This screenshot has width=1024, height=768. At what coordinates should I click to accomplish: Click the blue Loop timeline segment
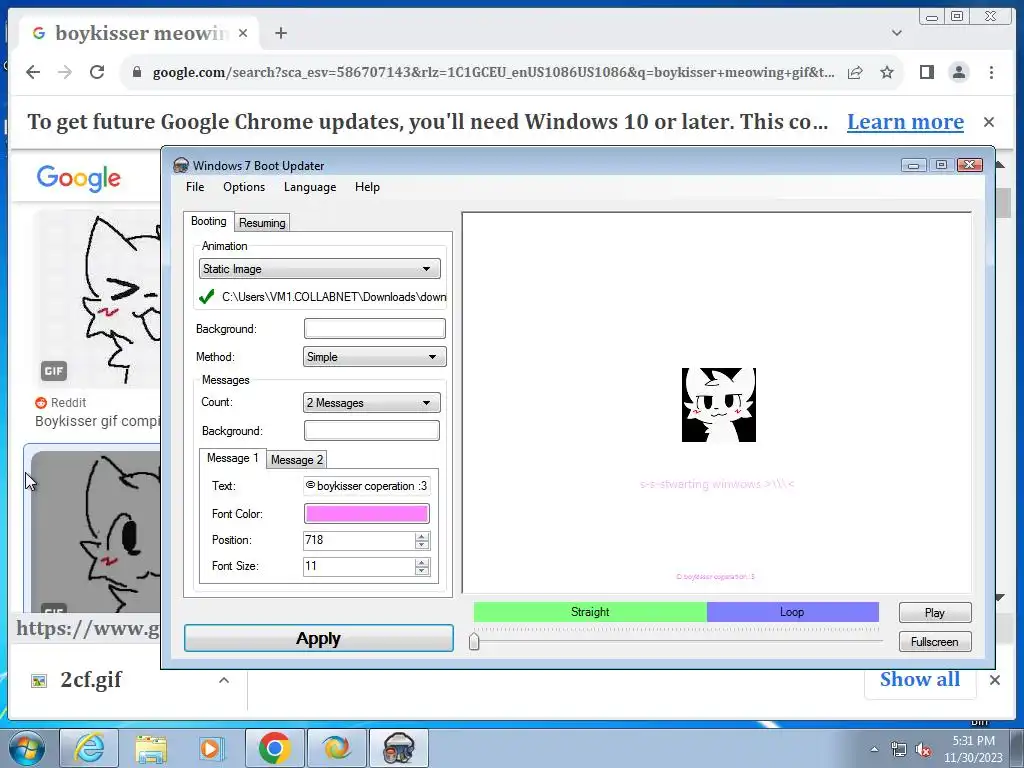pos(792,612)
